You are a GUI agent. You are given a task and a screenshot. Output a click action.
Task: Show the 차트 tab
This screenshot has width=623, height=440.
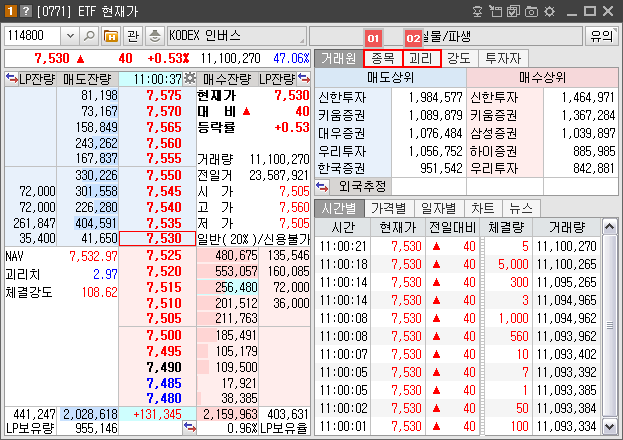[x=482, y=208]
